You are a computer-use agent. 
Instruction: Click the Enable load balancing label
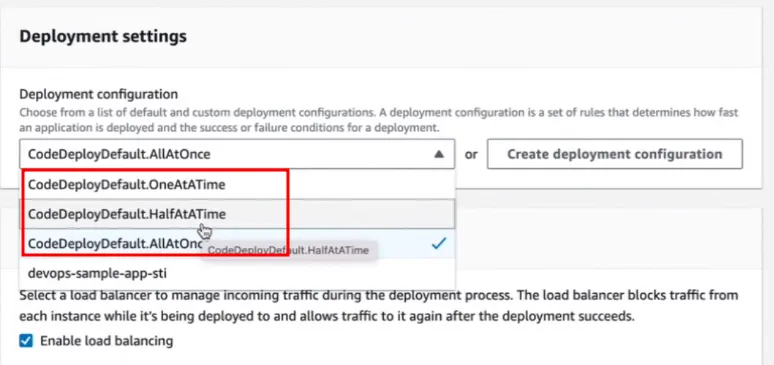point(107,341)
